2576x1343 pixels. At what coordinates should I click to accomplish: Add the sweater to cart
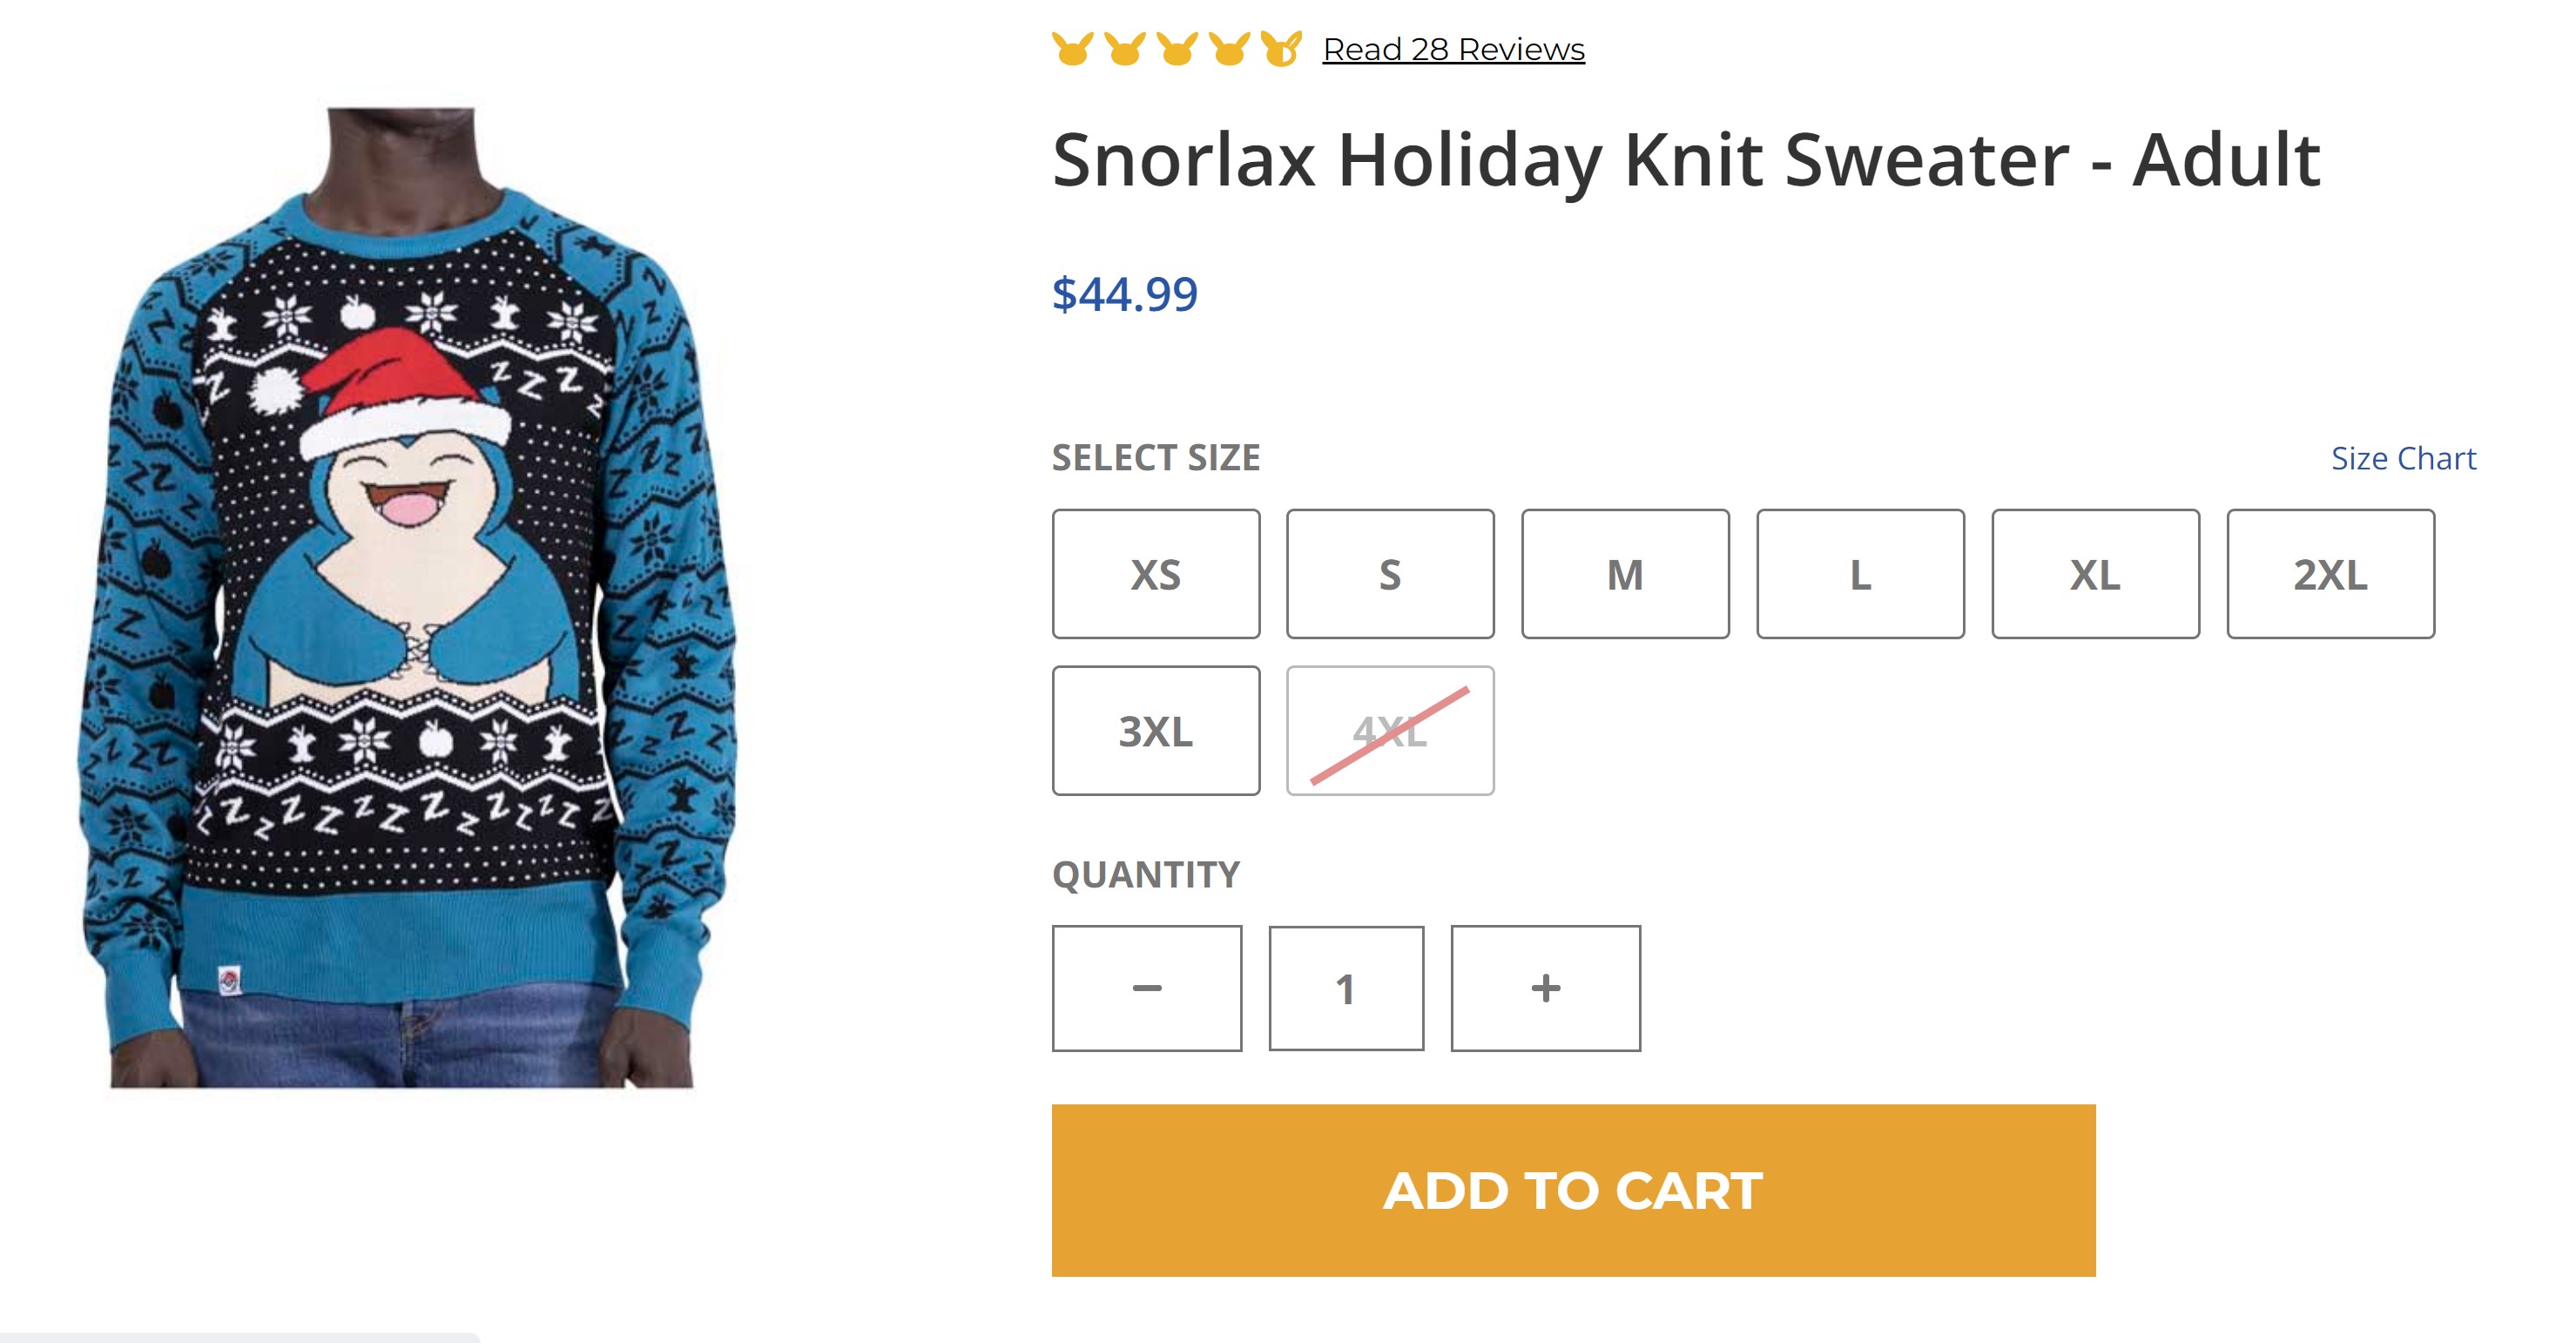1574,1190
